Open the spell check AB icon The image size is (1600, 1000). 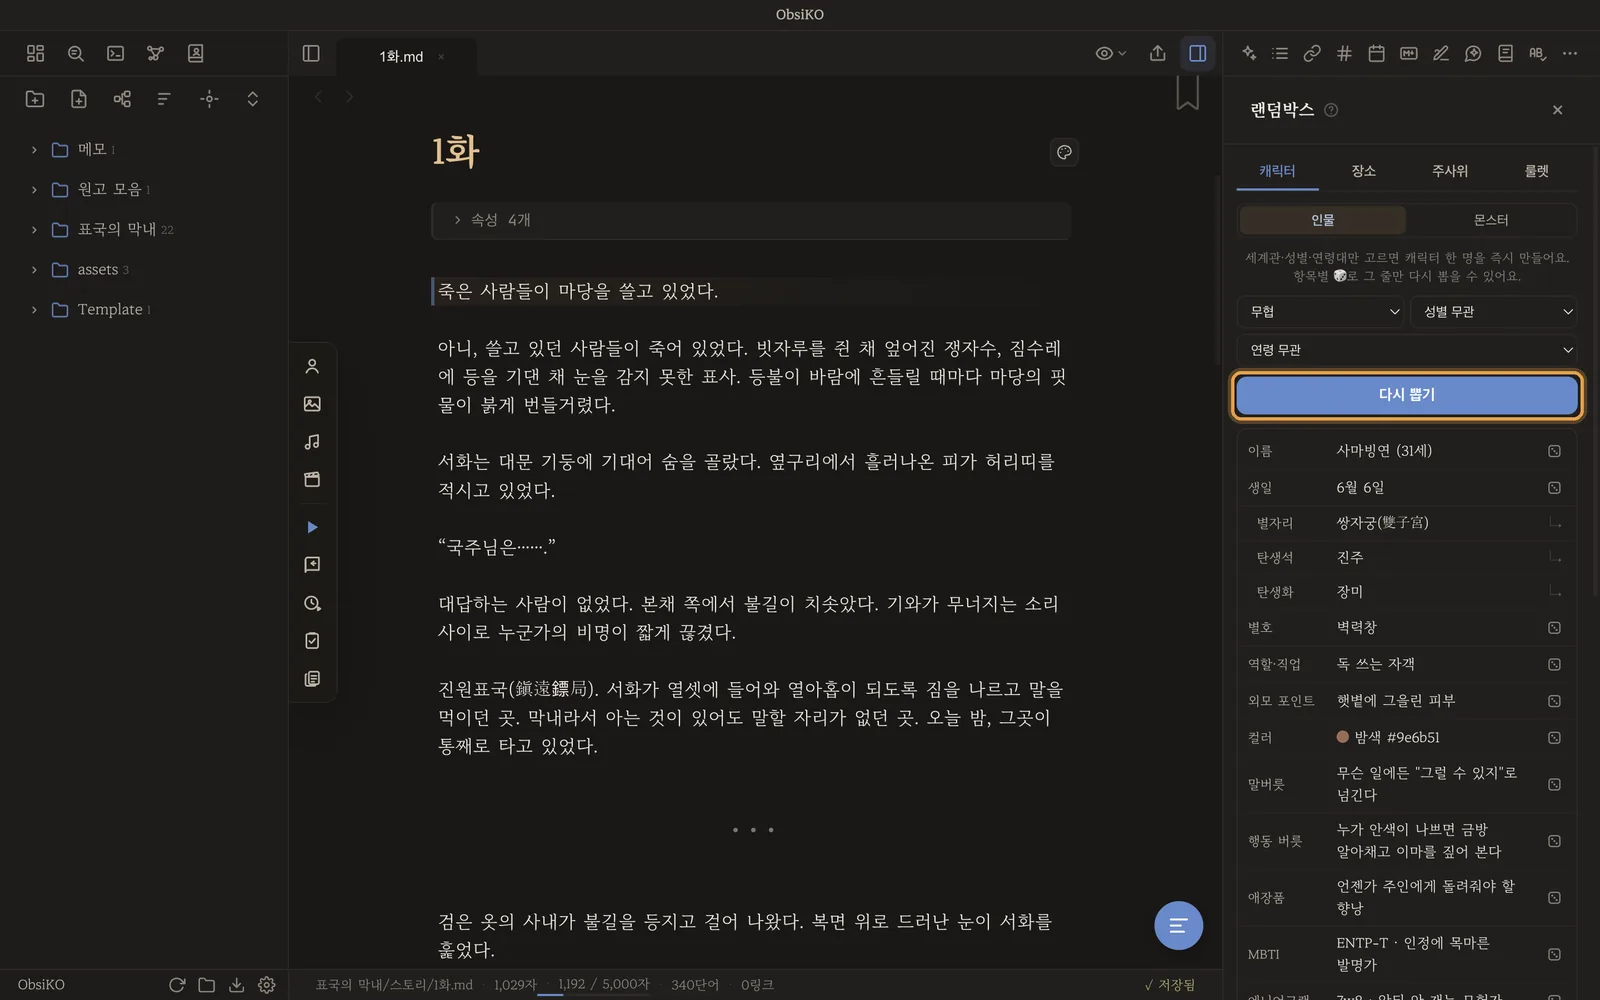coord(1537,54)
